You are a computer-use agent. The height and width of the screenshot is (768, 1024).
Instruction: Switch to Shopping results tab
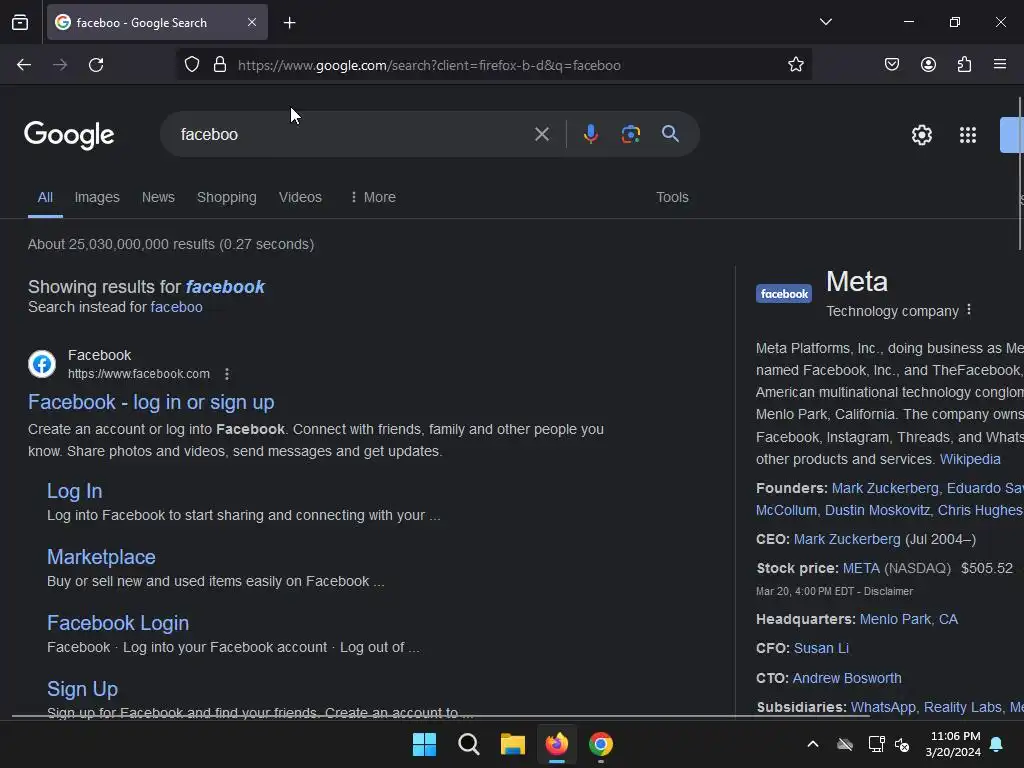coord(227,197)
